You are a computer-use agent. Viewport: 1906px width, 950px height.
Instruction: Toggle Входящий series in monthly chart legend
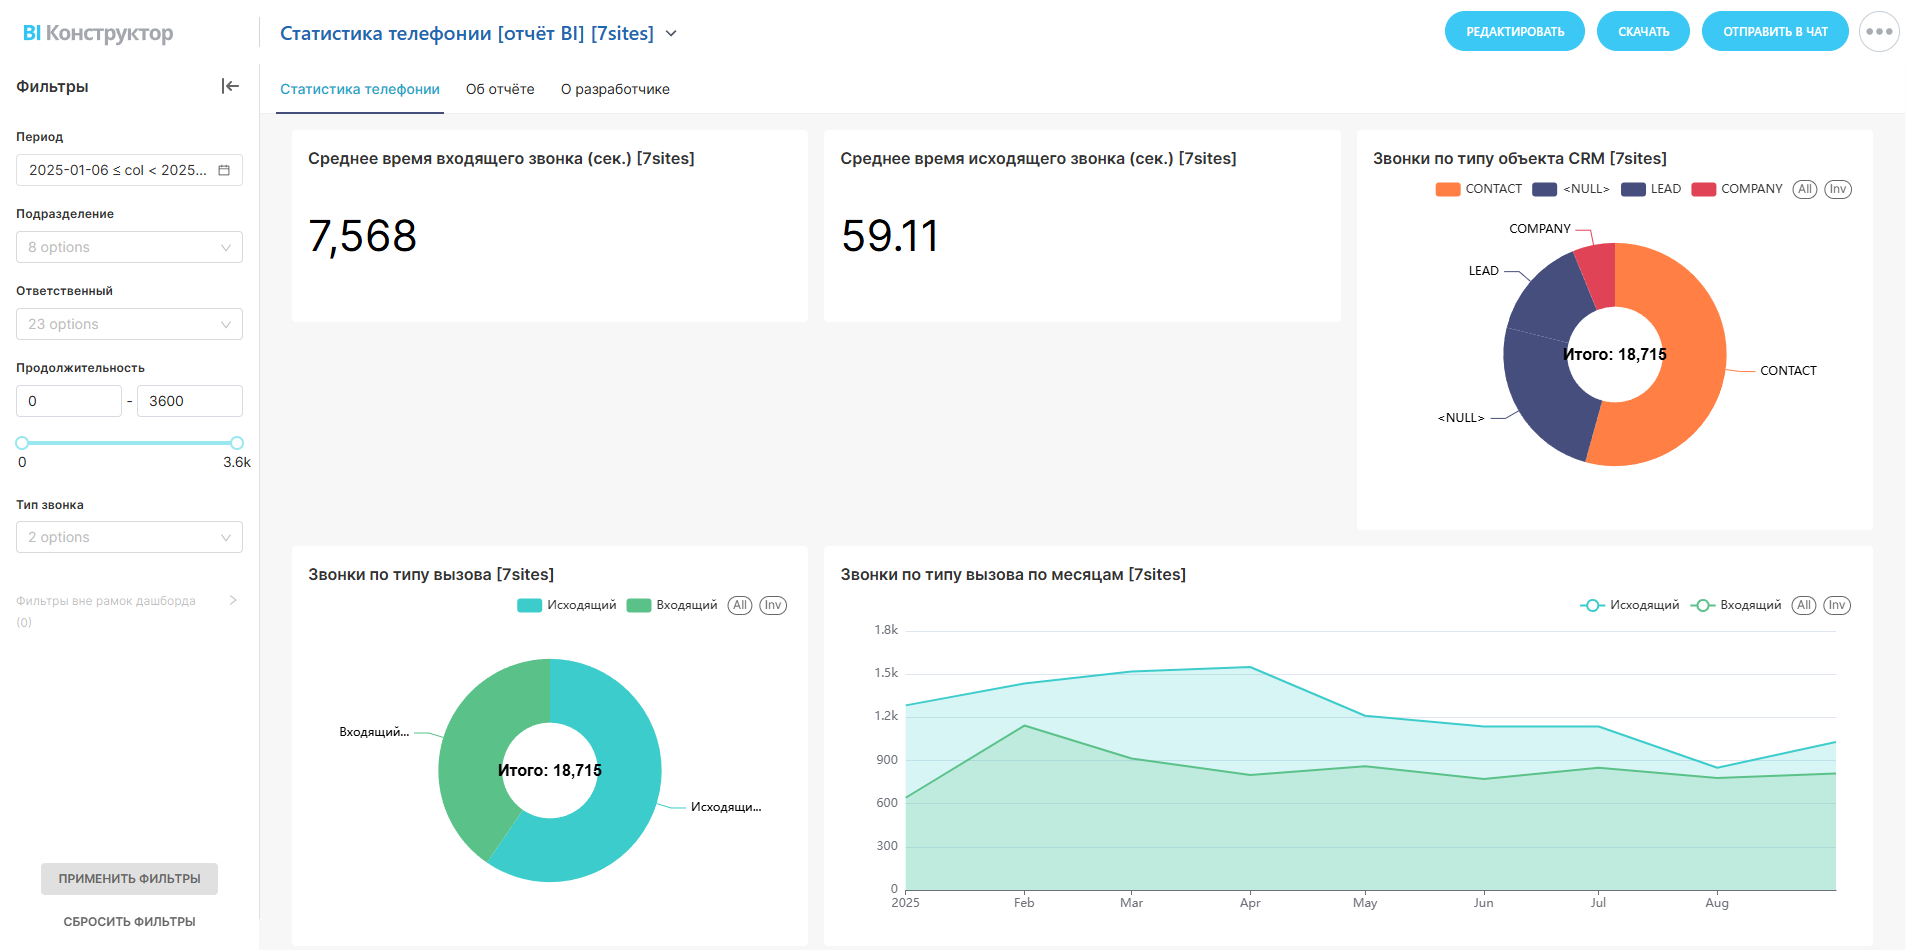(x=1736, y=605)
